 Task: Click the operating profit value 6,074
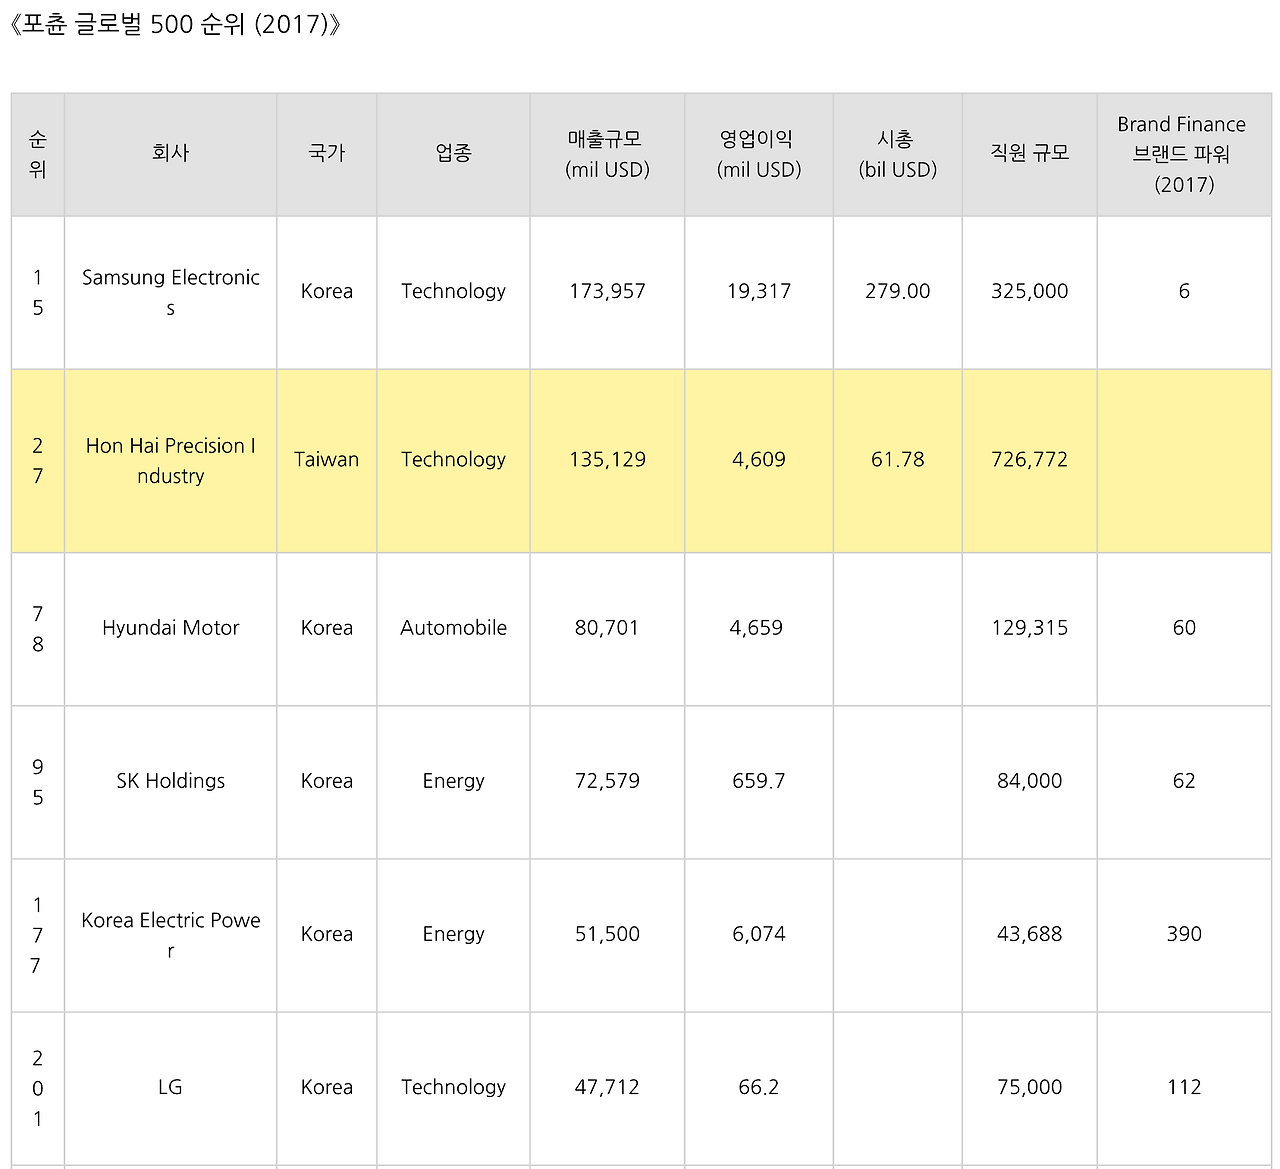click(x=759, y=934)
